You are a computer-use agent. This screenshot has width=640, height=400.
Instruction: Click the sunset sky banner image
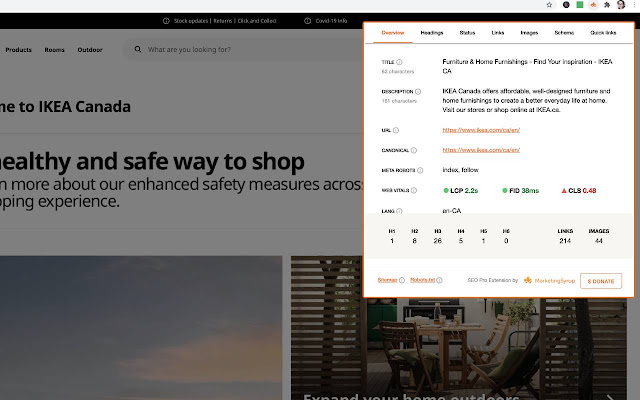click(x=141, y=328)
